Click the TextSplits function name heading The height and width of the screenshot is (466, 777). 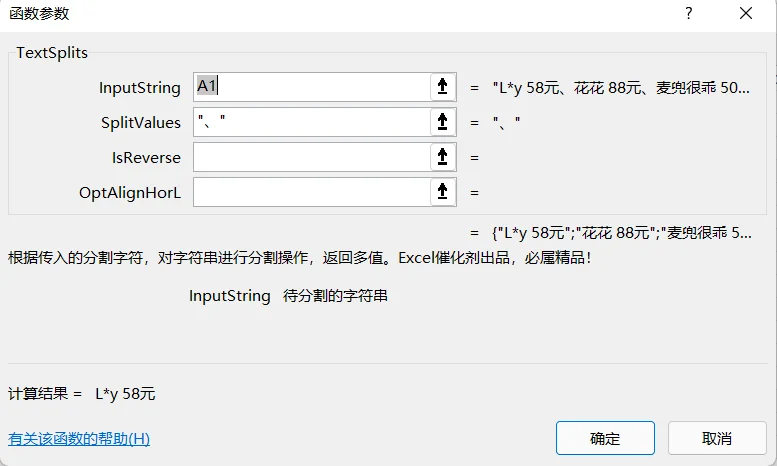(x=52, y=53)
